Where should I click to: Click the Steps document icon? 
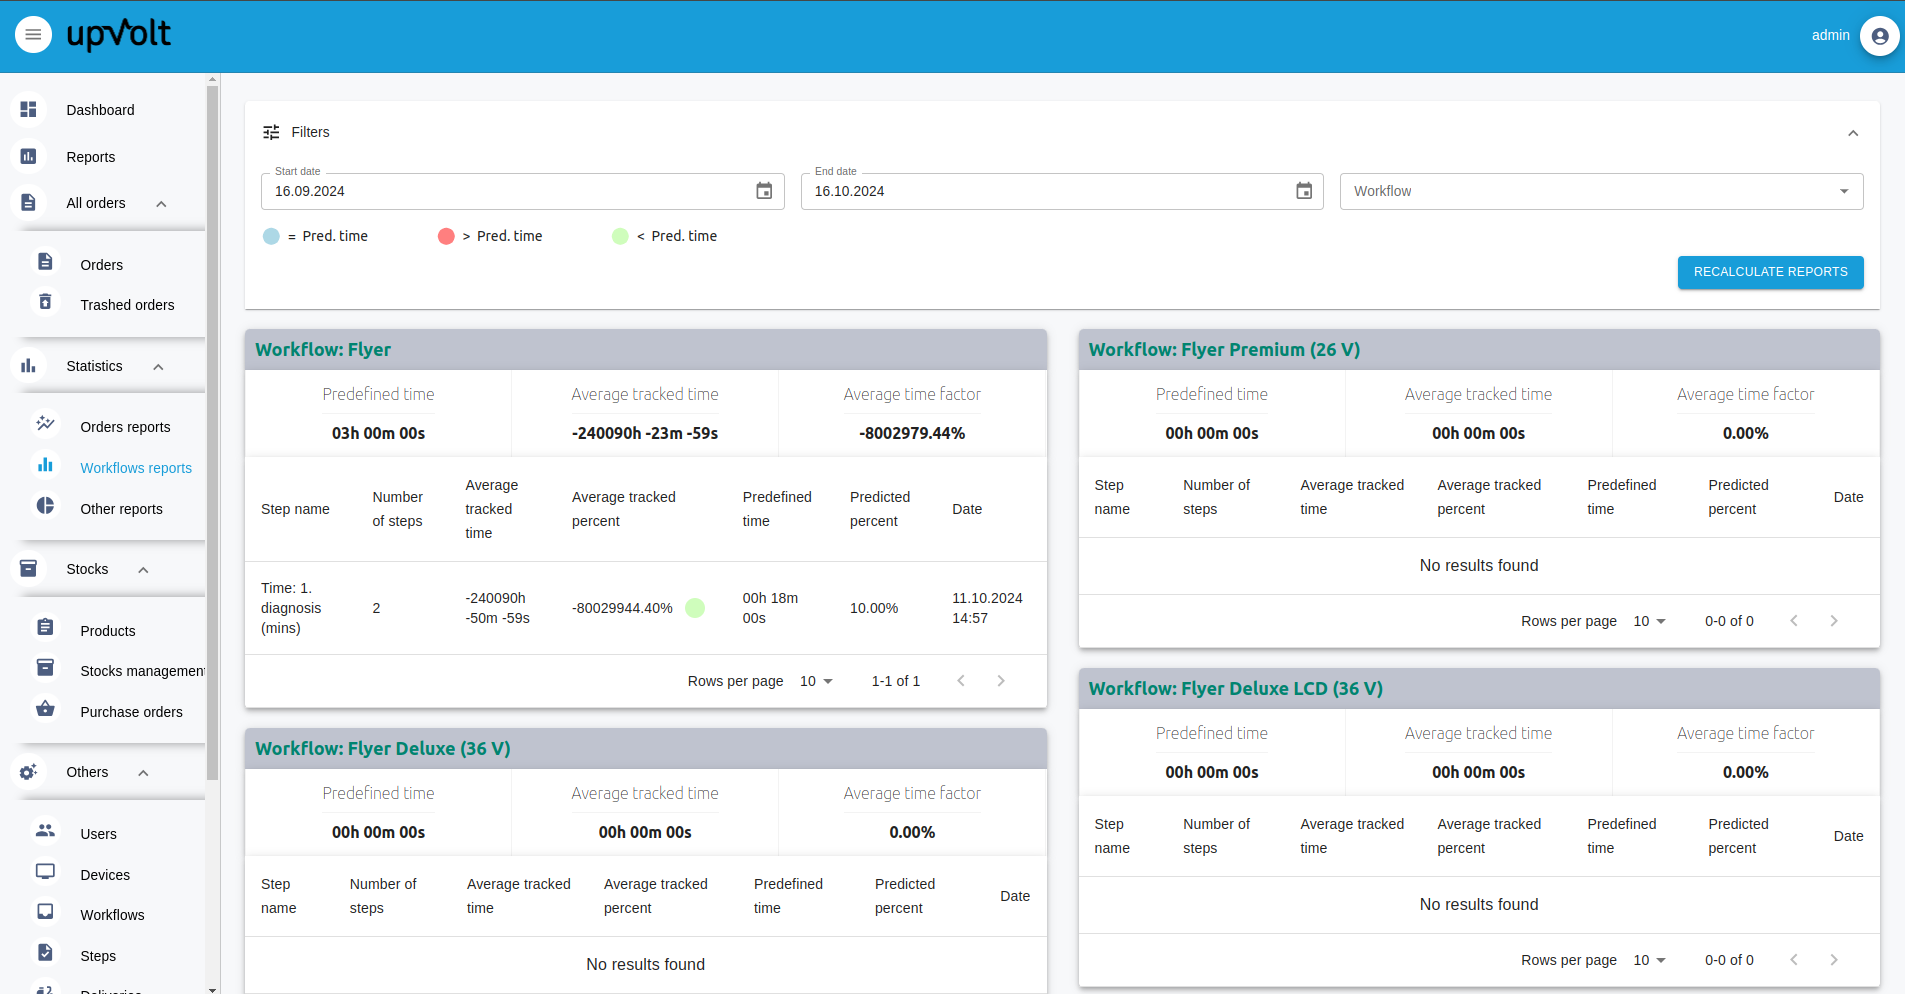coord(45,953)
